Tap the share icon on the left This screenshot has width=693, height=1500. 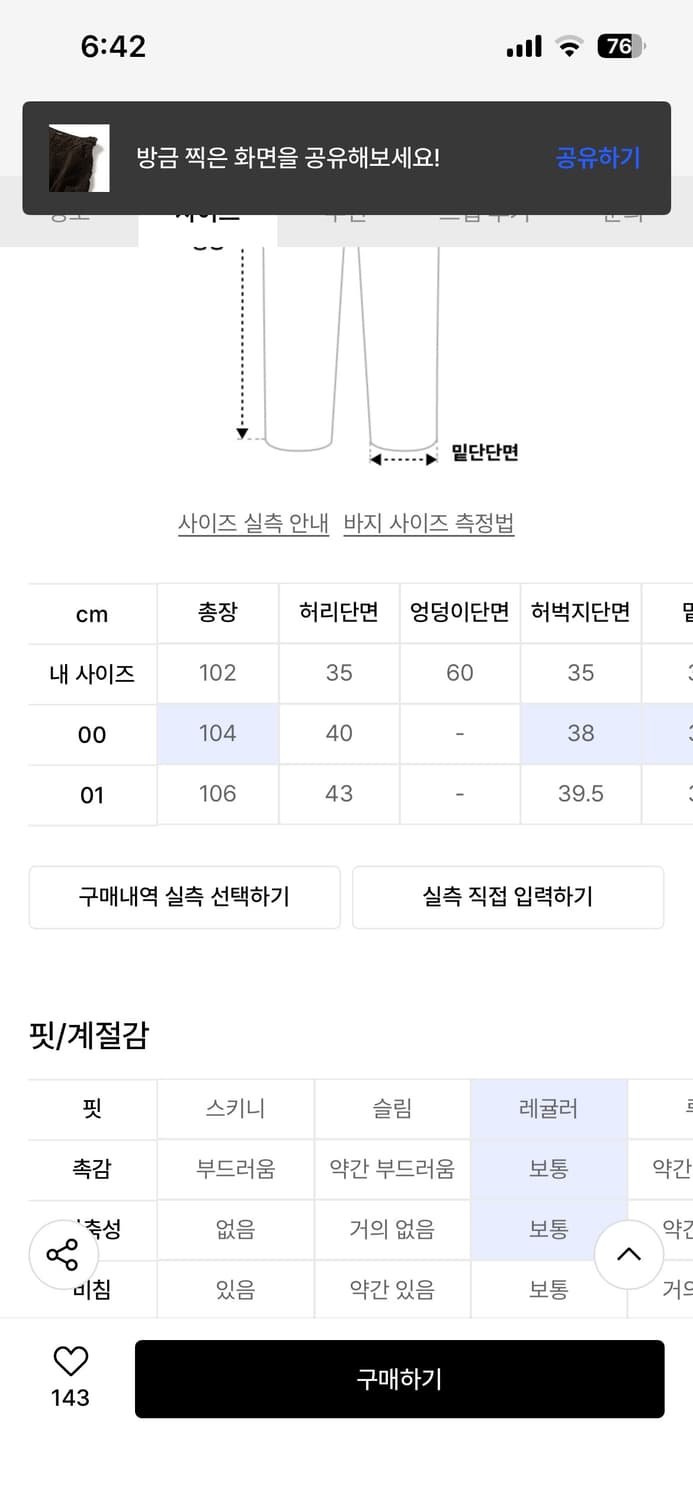tap(63, 1254)
